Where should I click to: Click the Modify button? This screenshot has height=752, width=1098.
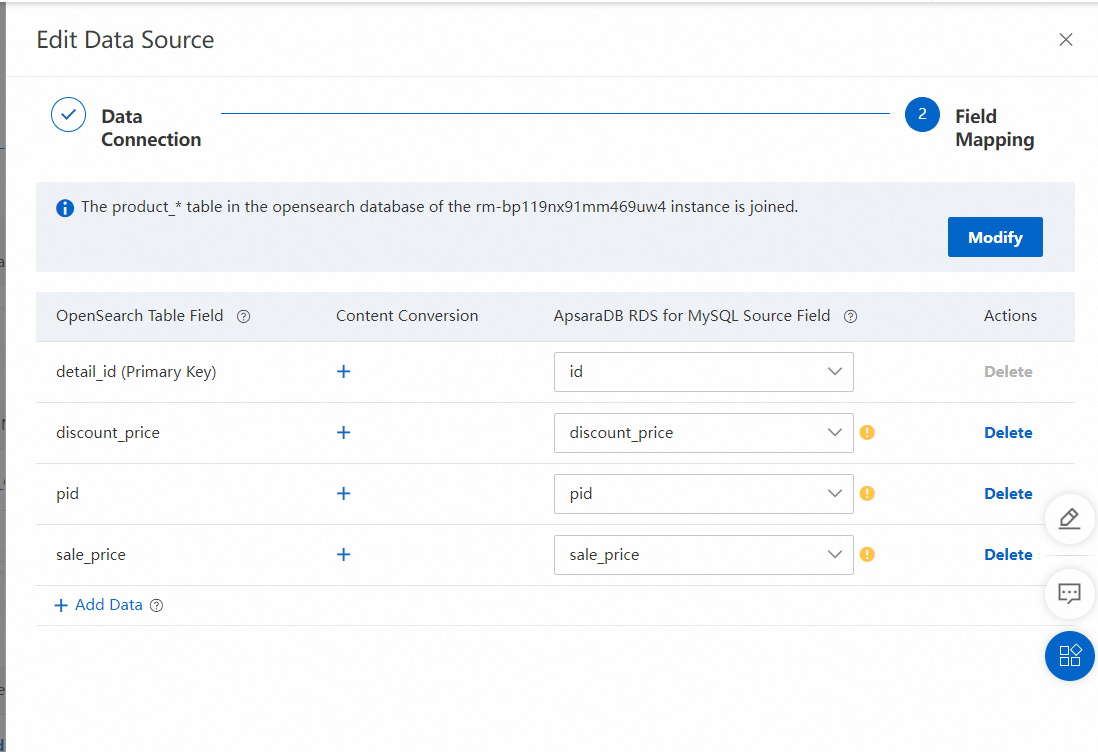[x=995, y=237]
